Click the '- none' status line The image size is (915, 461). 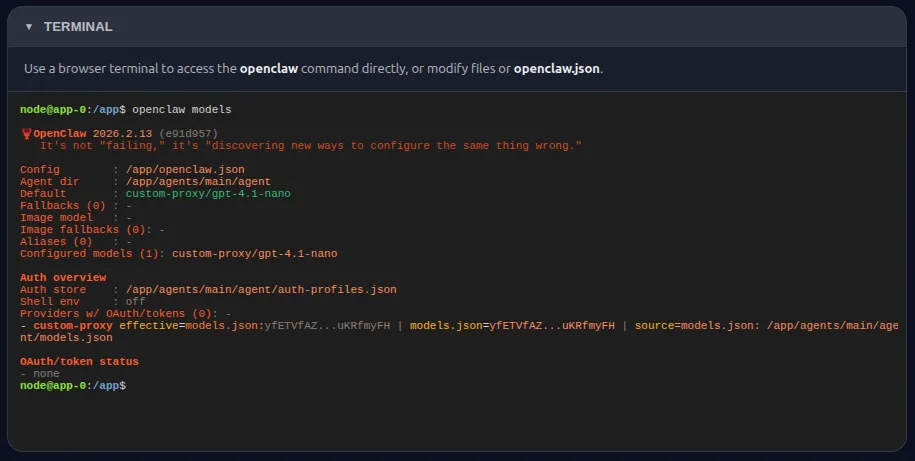pyautogui.click(x=40, y=373)
